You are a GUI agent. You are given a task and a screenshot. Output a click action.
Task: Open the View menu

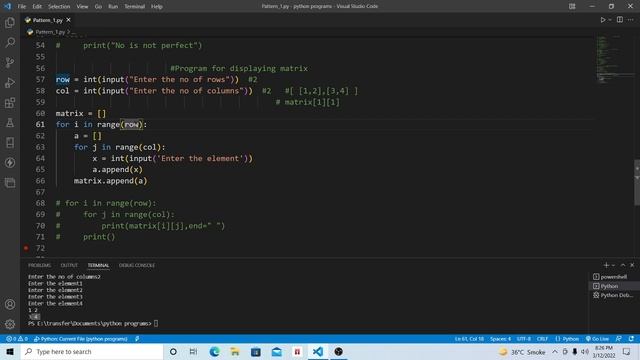(x=82, y=7)
